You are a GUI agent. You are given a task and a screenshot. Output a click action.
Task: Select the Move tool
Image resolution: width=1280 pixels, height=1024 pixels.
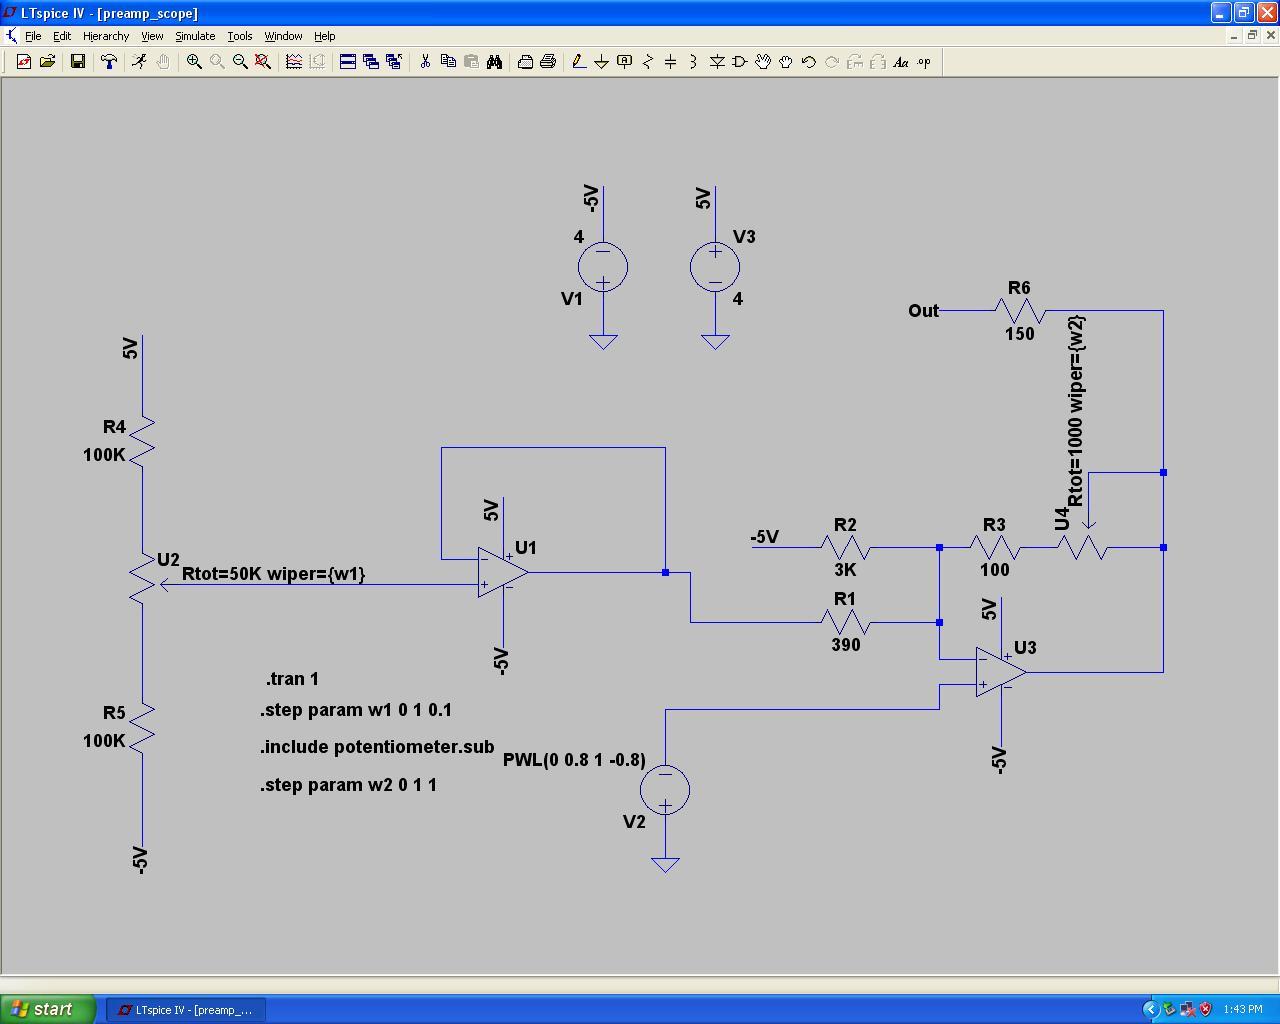click(762, 61)
